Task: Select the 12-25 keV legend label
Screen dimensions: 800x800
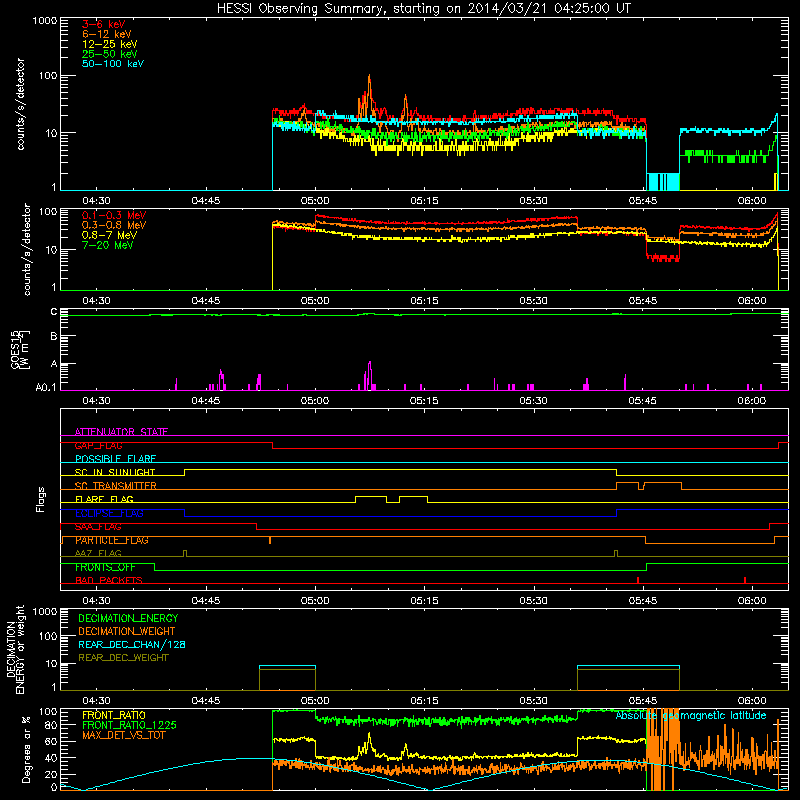Action: coord(110,44)
